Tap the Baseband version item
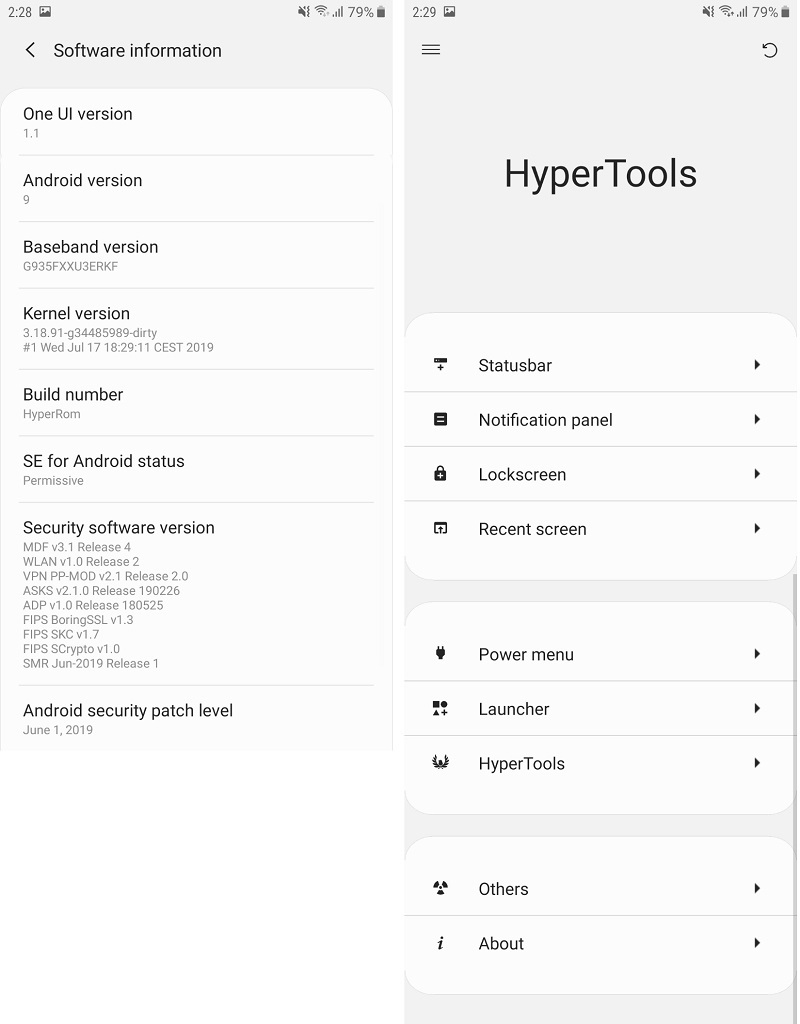The width and height of the screenshot is (800, 1024). pos(196,255)
